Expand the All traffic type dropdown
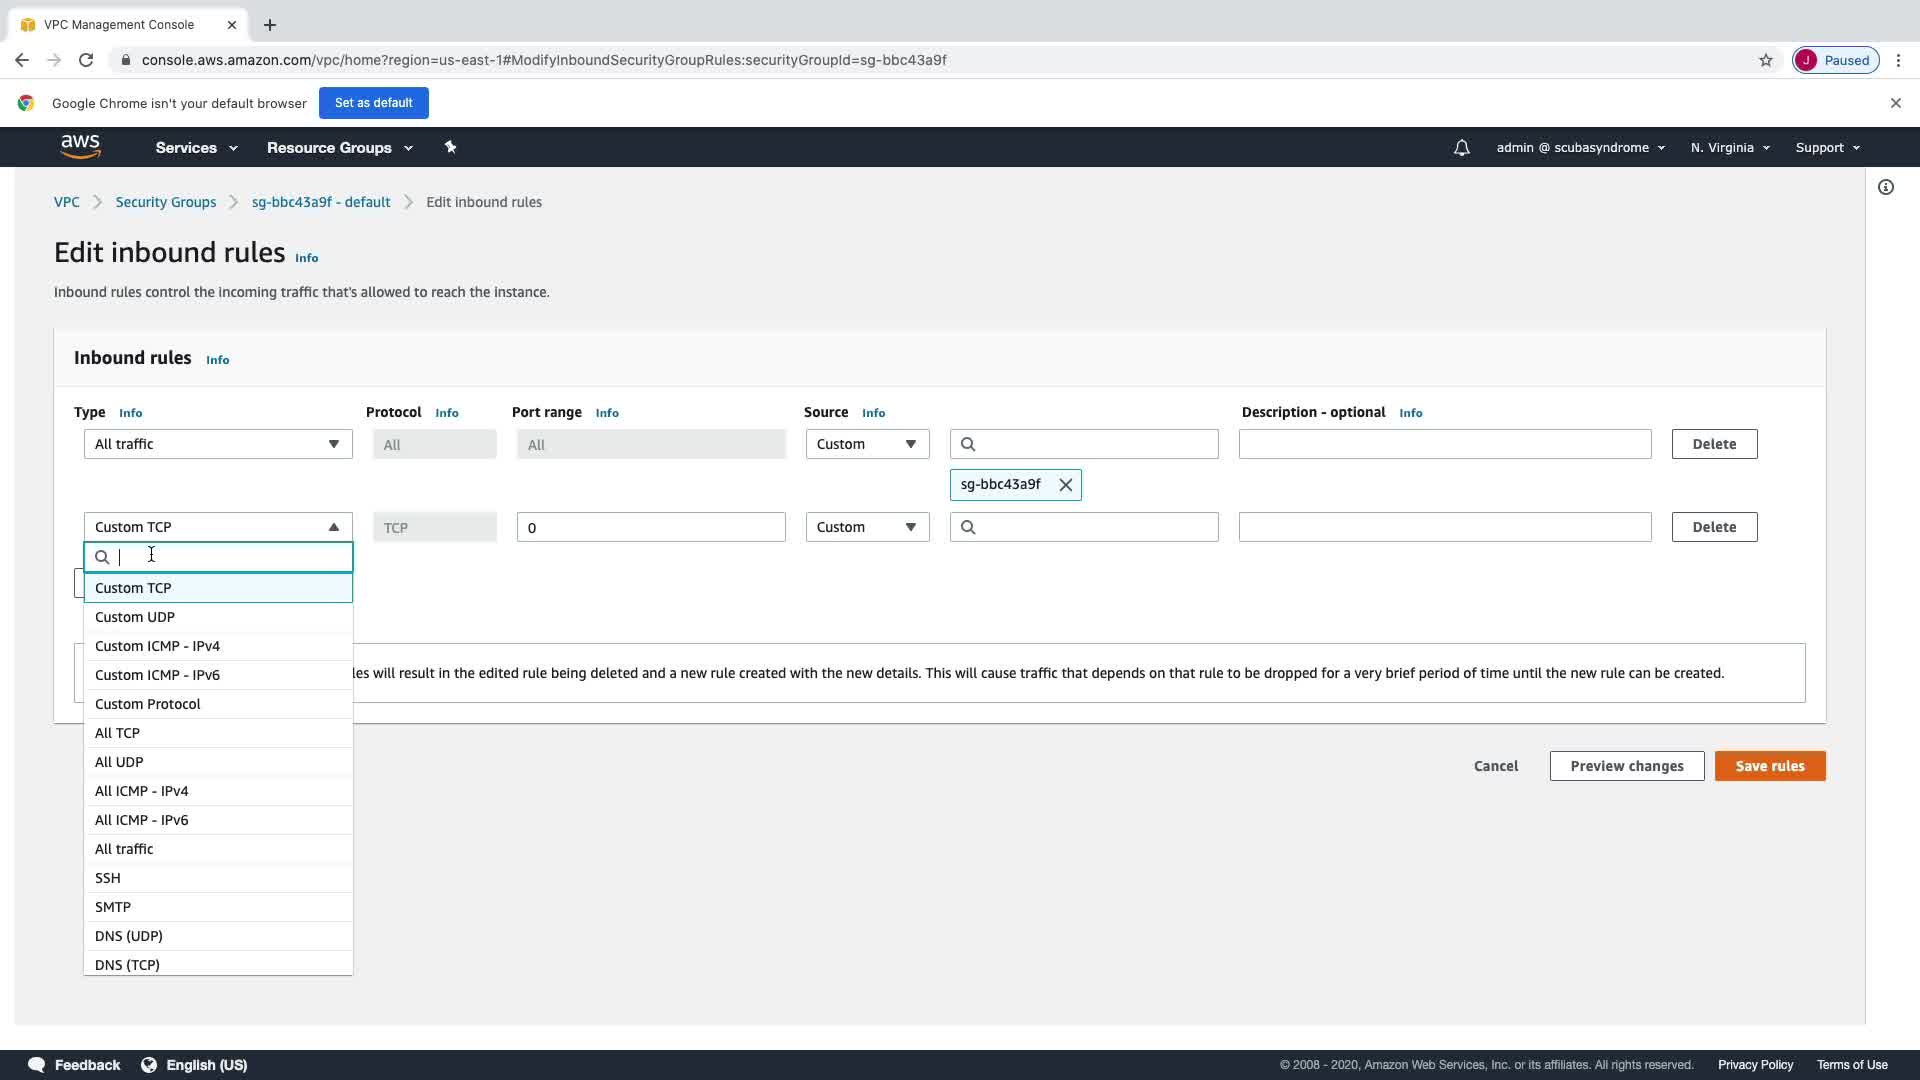 click(217, 444)
